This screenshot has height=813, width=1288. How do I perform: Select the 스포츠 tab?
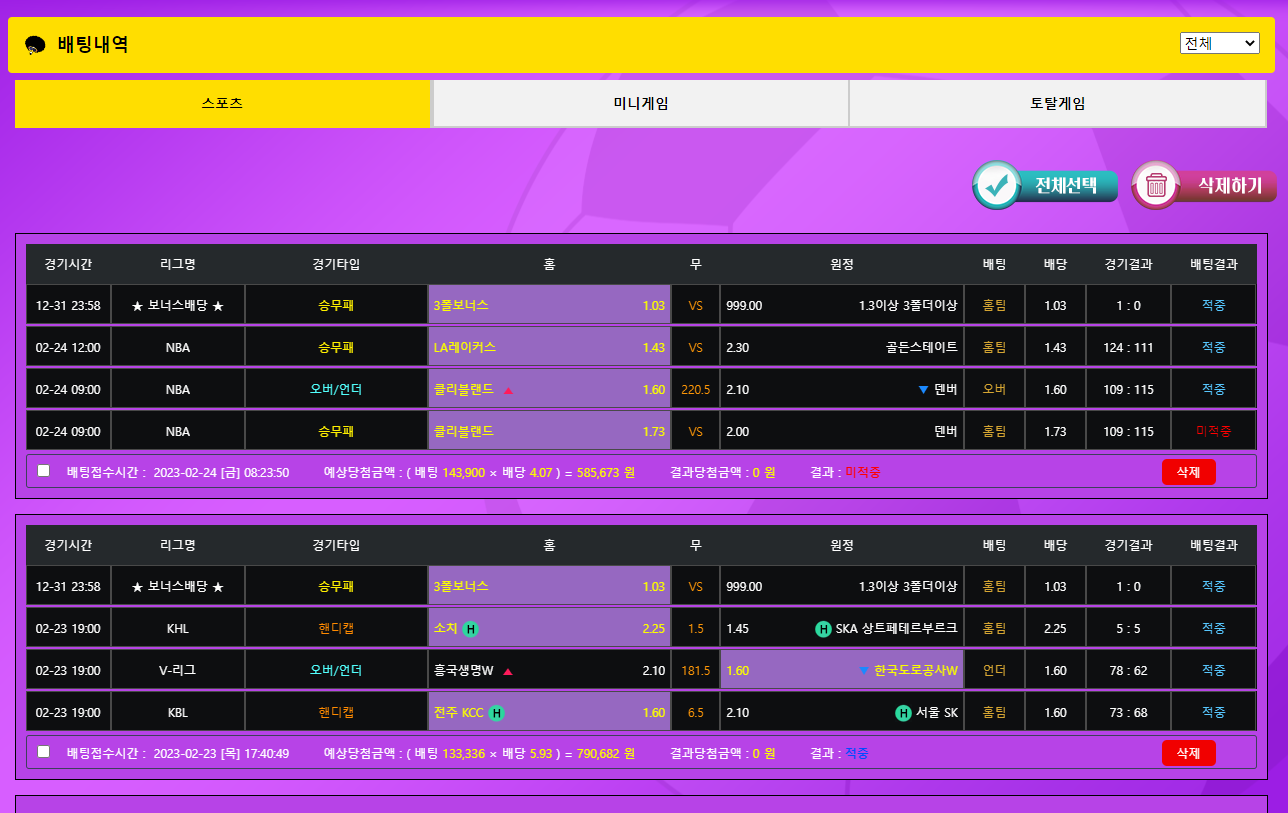[x=222, y=104]
